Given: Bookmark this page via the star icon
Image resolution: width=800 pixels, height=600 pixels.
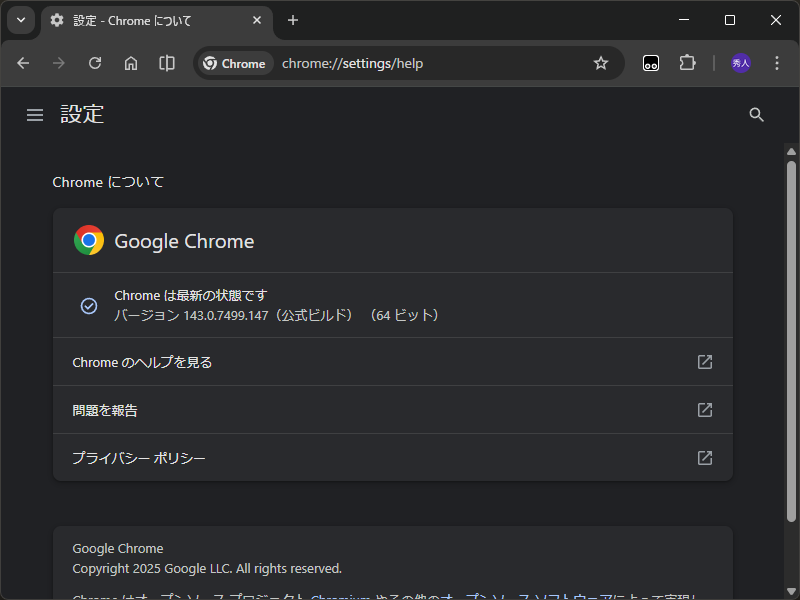Looking at the screenshot, I should (601, 63).
